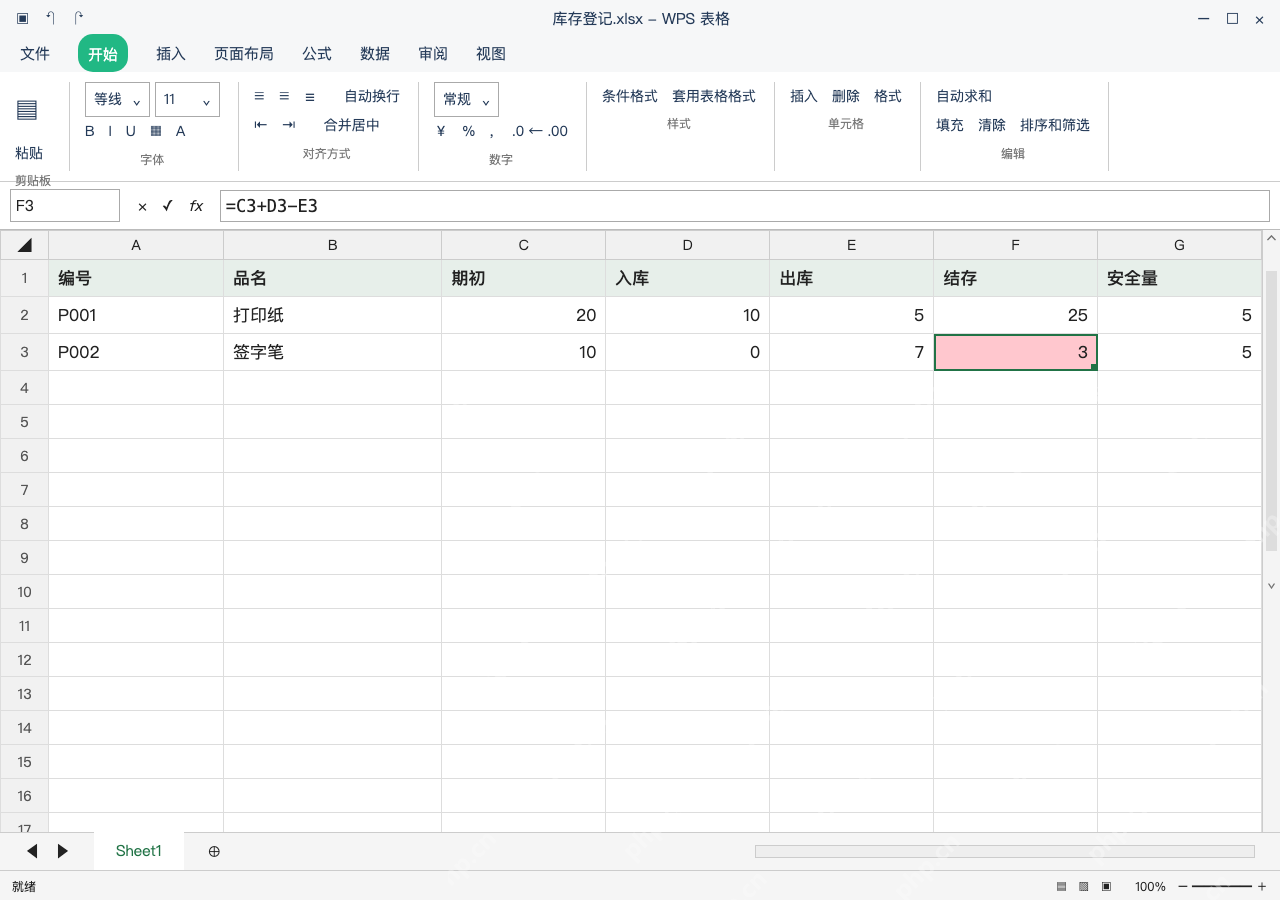Screen dimensions: 1280x900
Task: Click the 删除 delete cells button
Action: [x=846, y=96]
